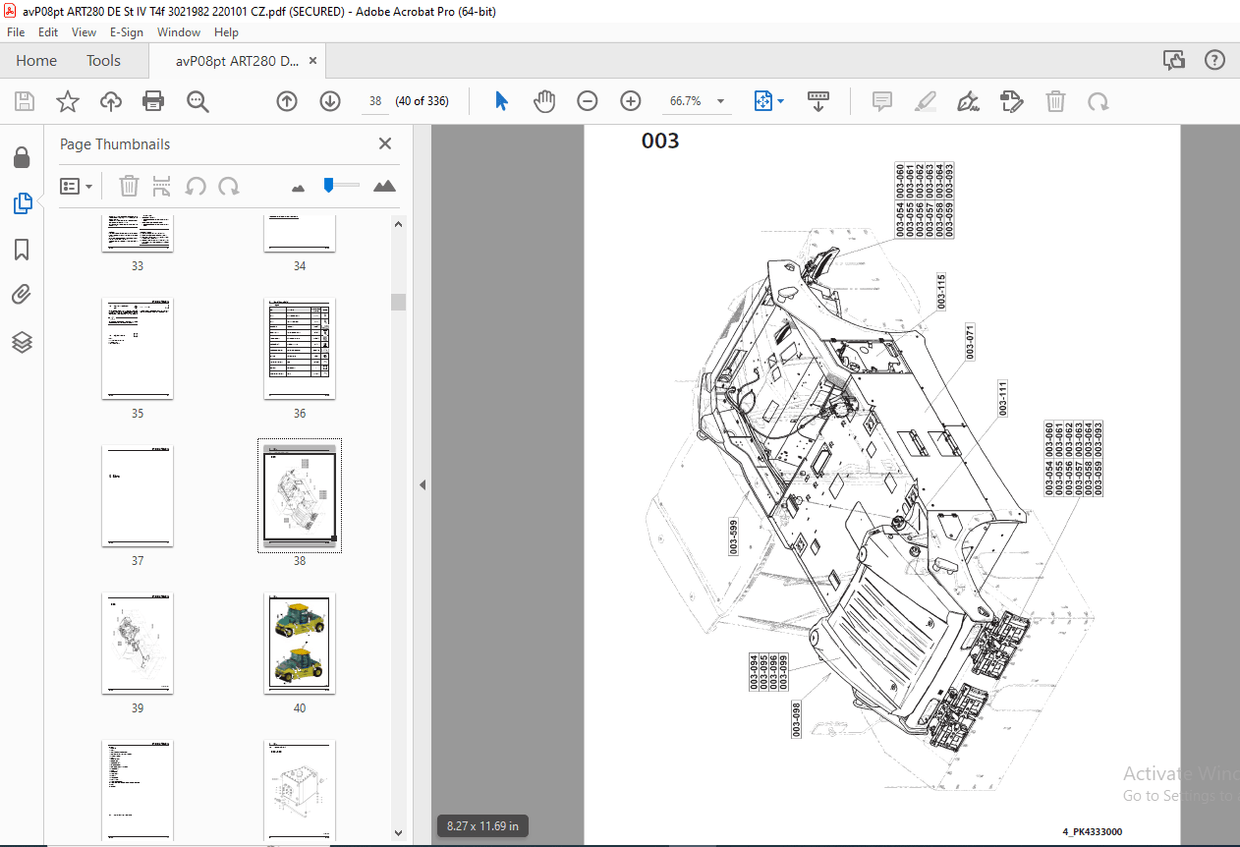Add a comment with sticky note tool

point(882,101)
